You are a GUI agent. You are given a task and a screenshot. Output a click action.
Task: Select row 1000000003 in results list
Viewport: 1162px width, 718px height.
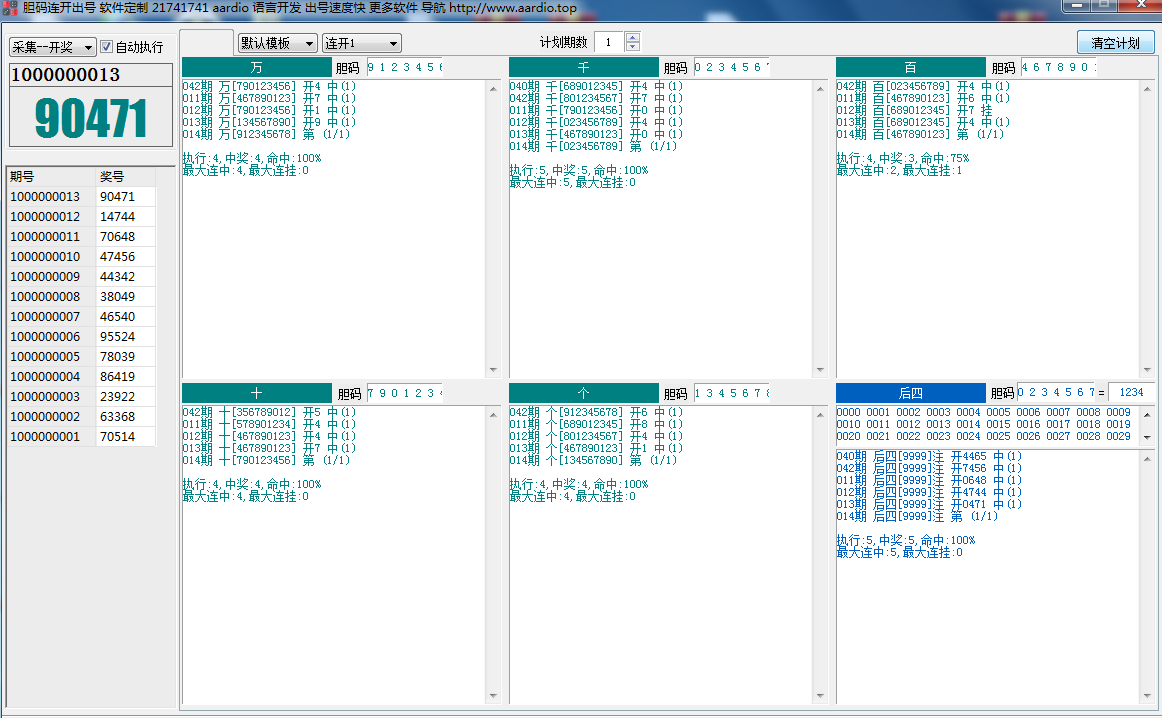(82, 396)
